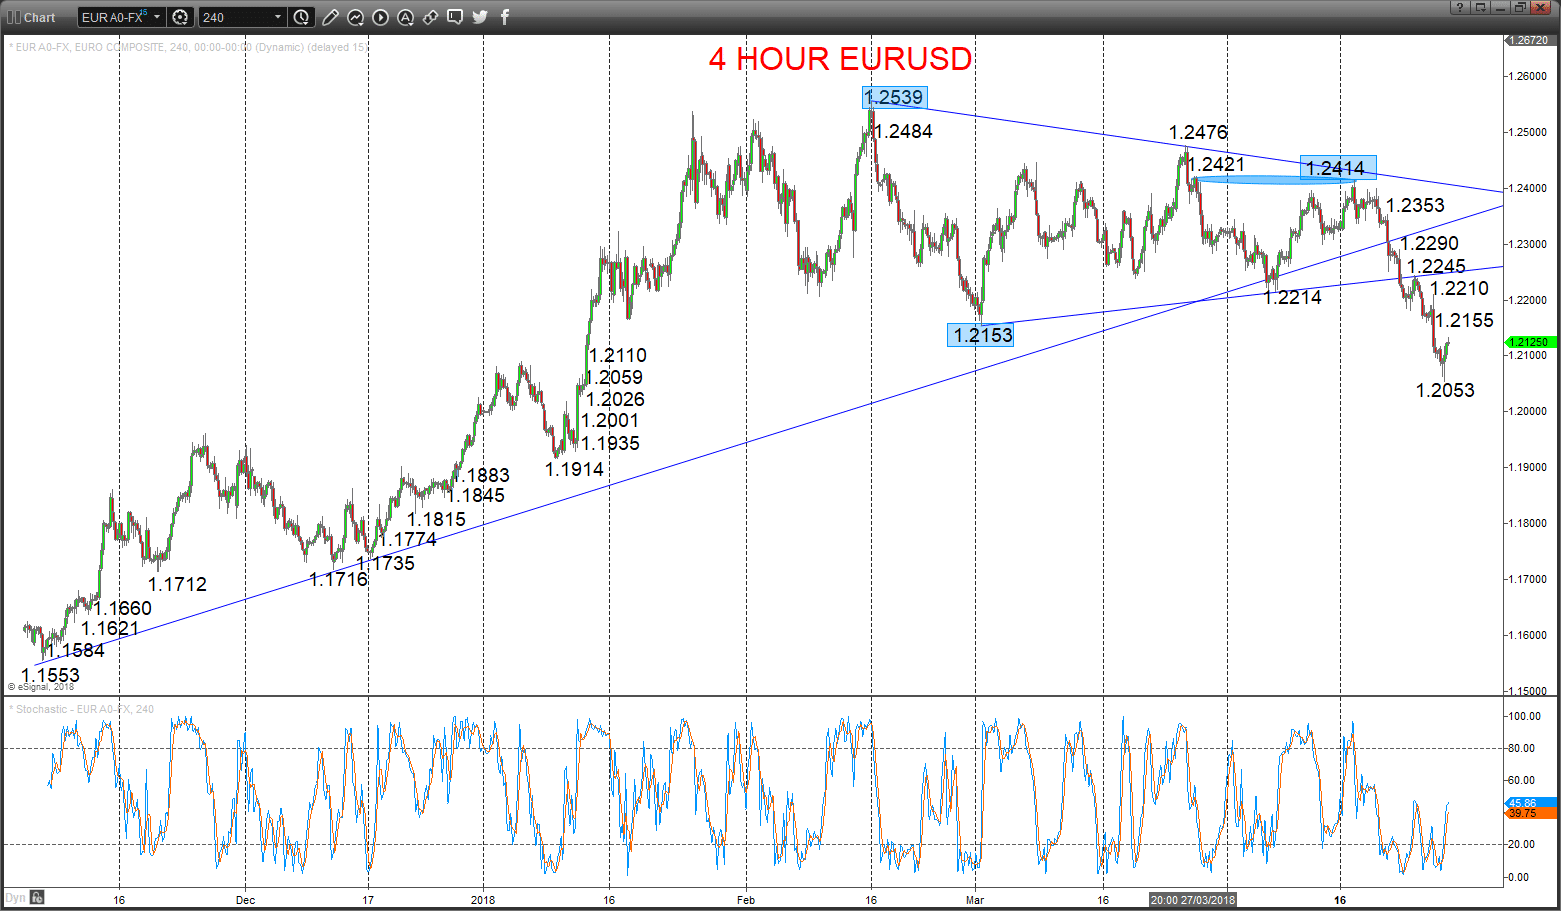Click the 1.2353 price annotation
Viewport: 1561px width, 911px height.
[1415, 205]
